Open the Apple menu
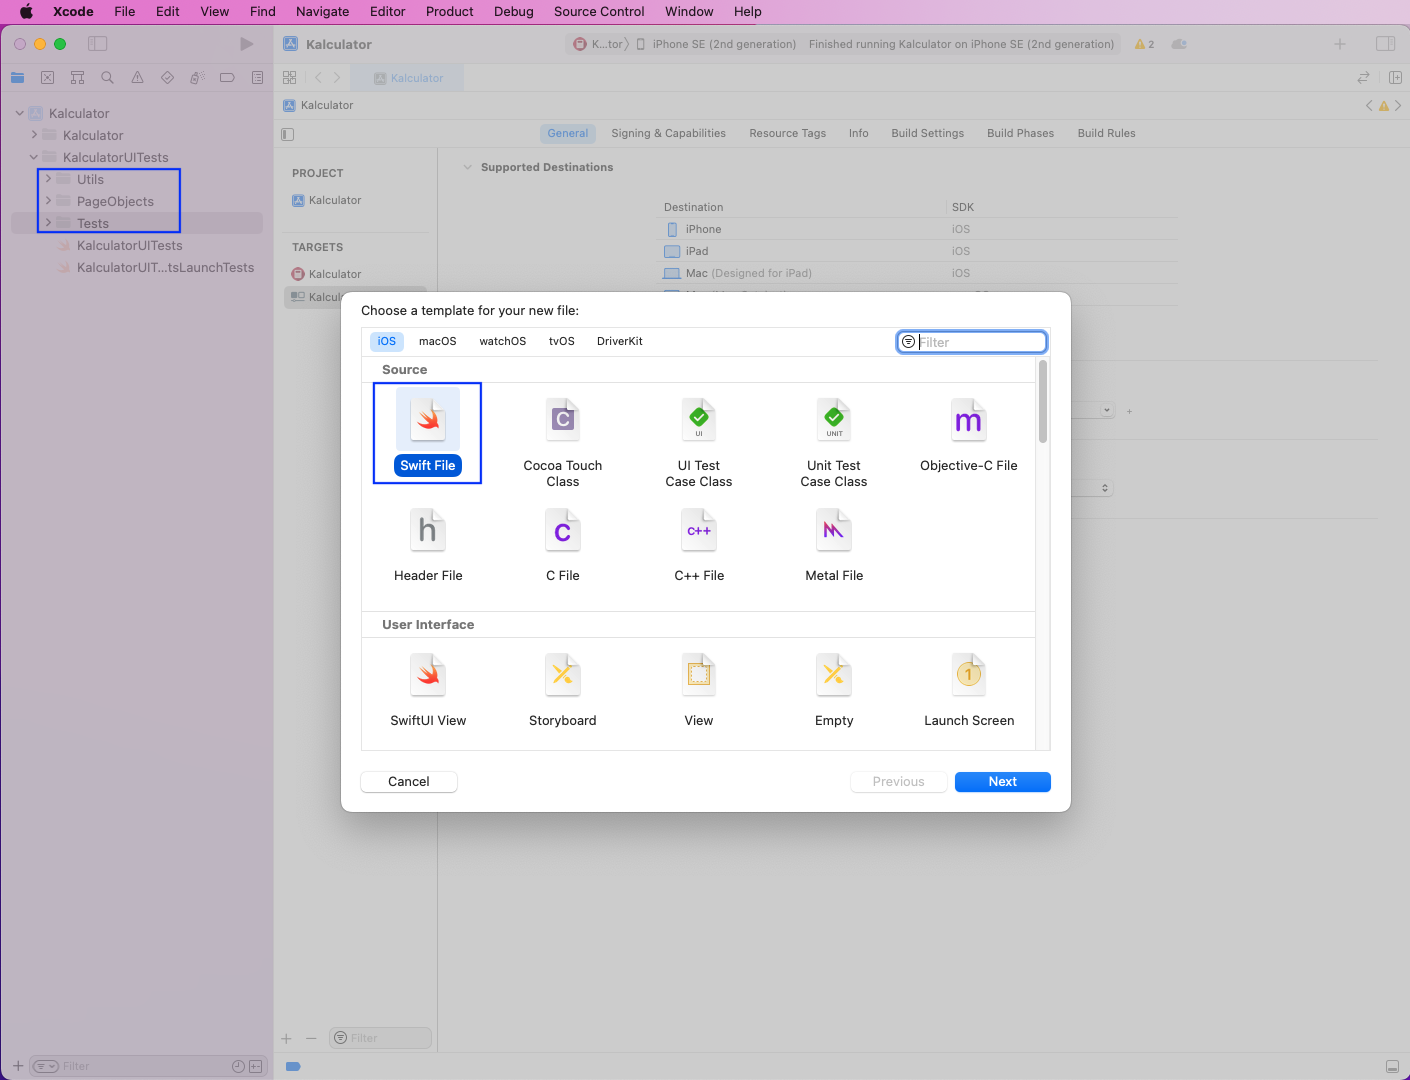The image size is (1410, 1080). (27, 12)
